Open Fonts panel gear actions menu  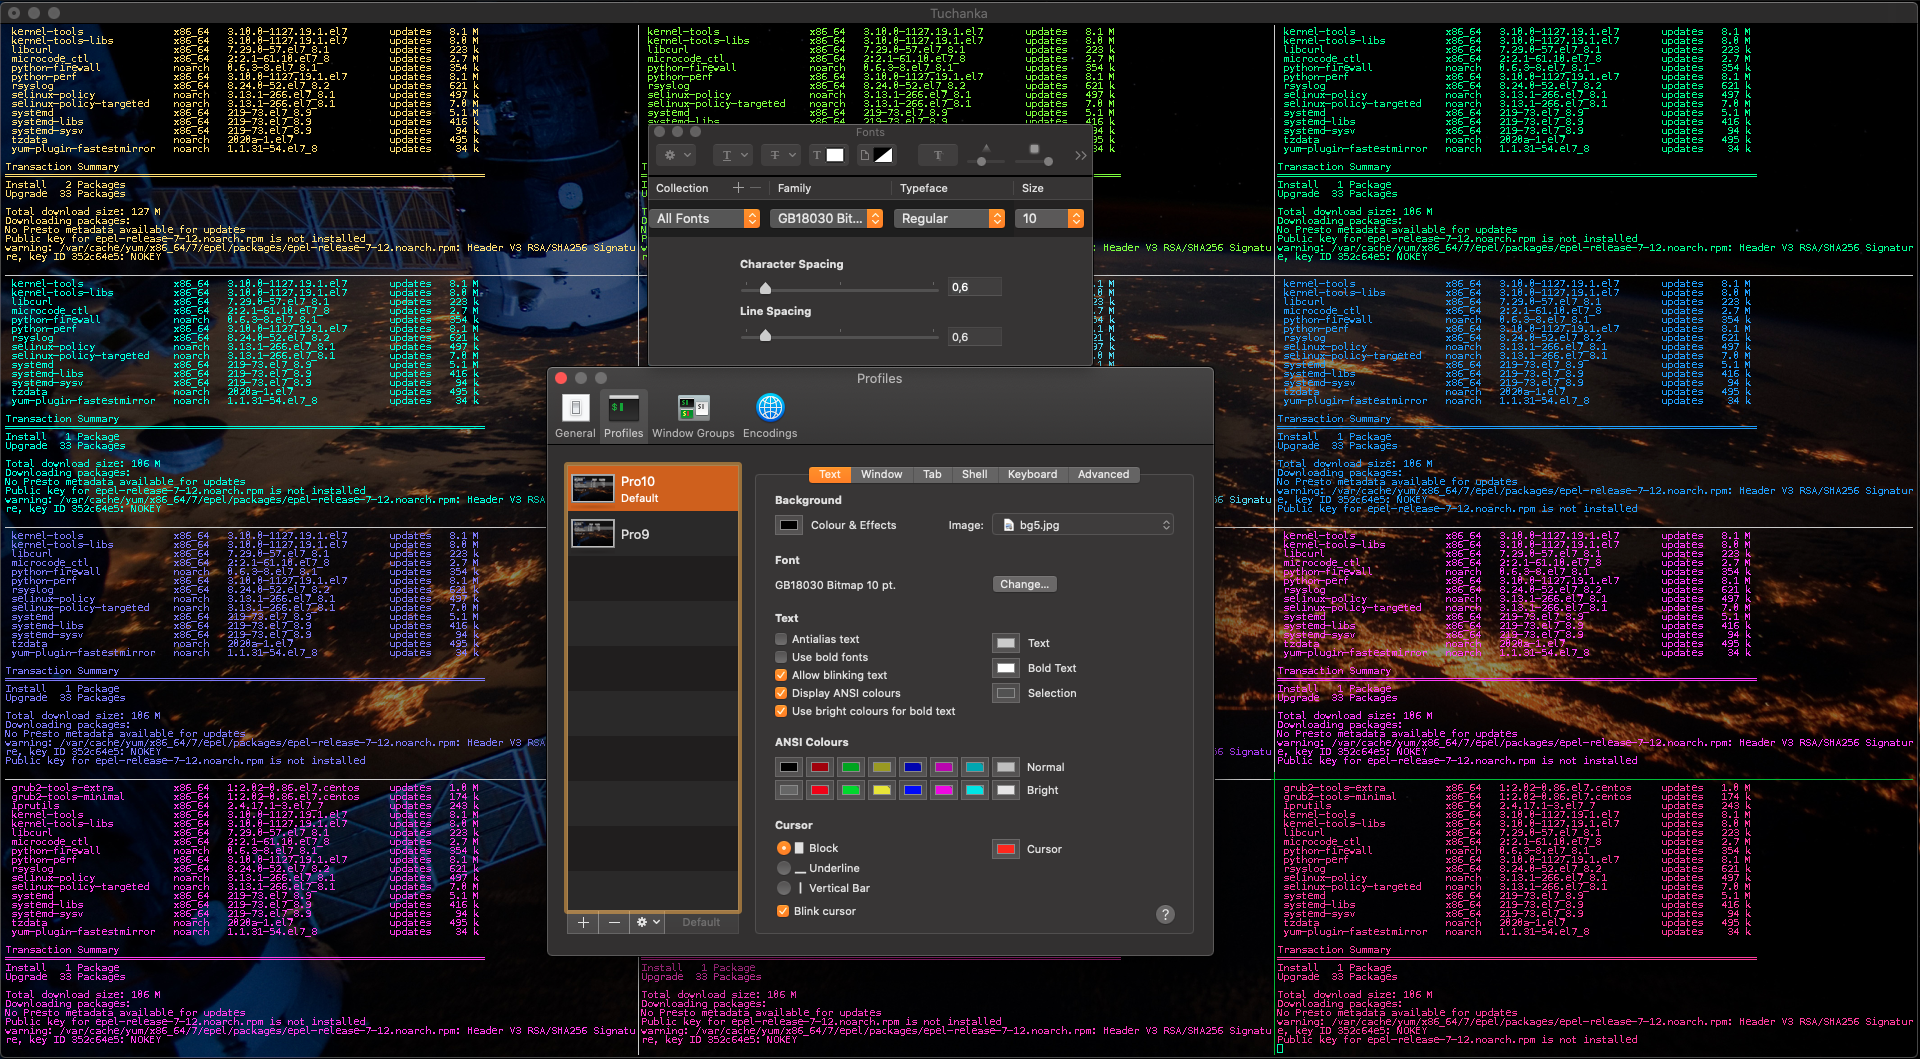coord(677,155)
